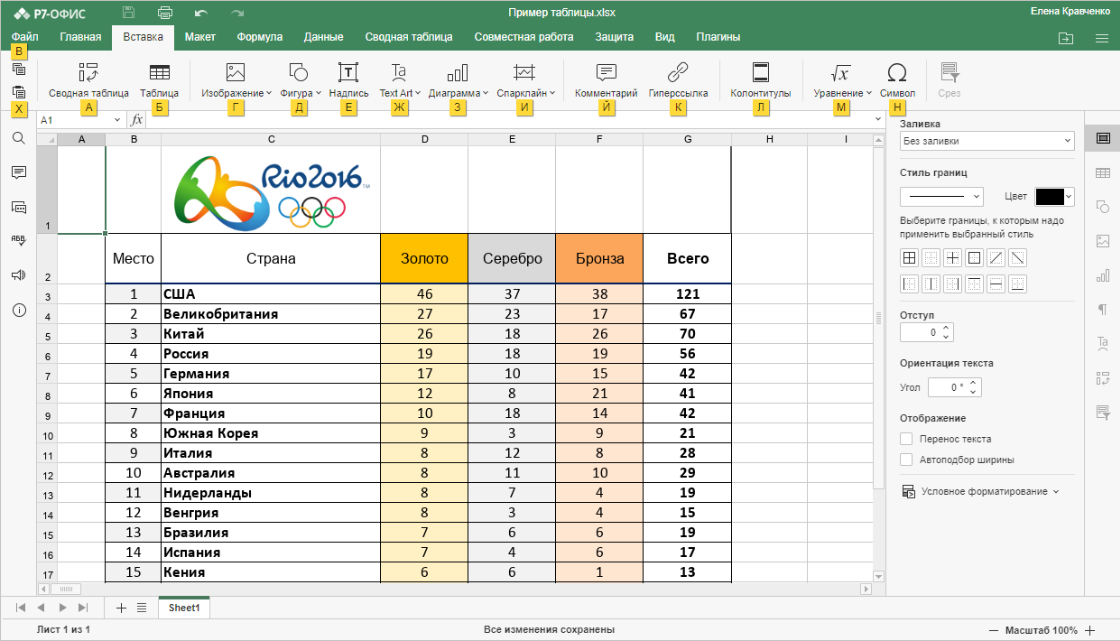Image resolution: width=1120 pixels, height=641 pixels.
Task: Open feedback and support megaphone icon
Action: point(19,275)
